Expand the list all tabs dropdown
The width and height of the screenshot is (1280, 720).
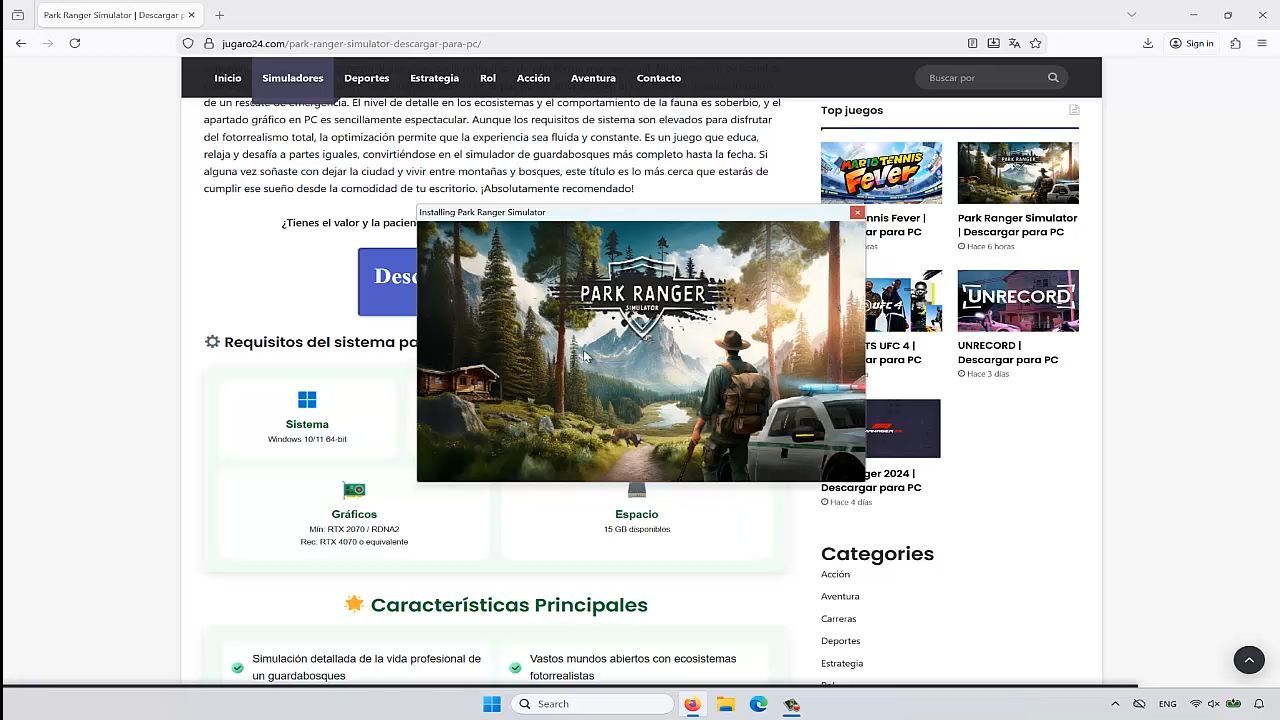click(1131, 15)
